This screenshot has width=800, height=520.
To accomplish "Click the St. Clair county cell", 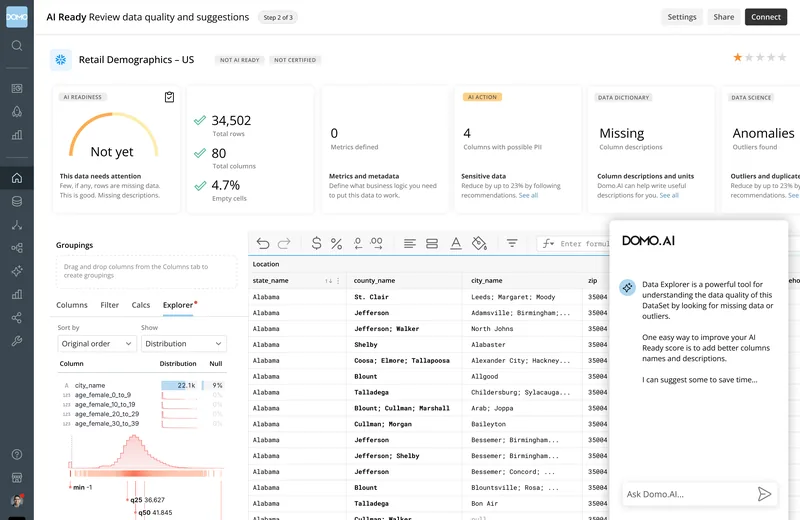I will (x=371, y=297).
